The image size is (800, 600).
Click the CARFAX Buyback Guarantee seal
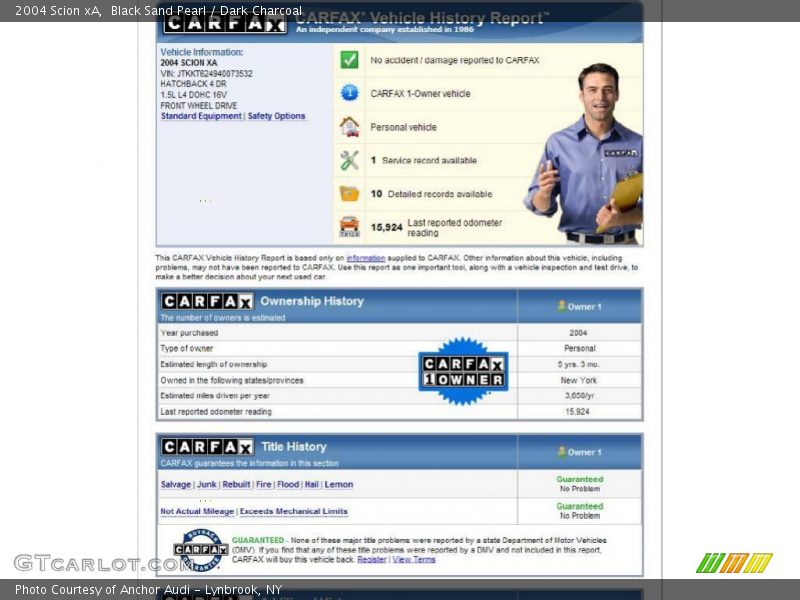[200, 549]
